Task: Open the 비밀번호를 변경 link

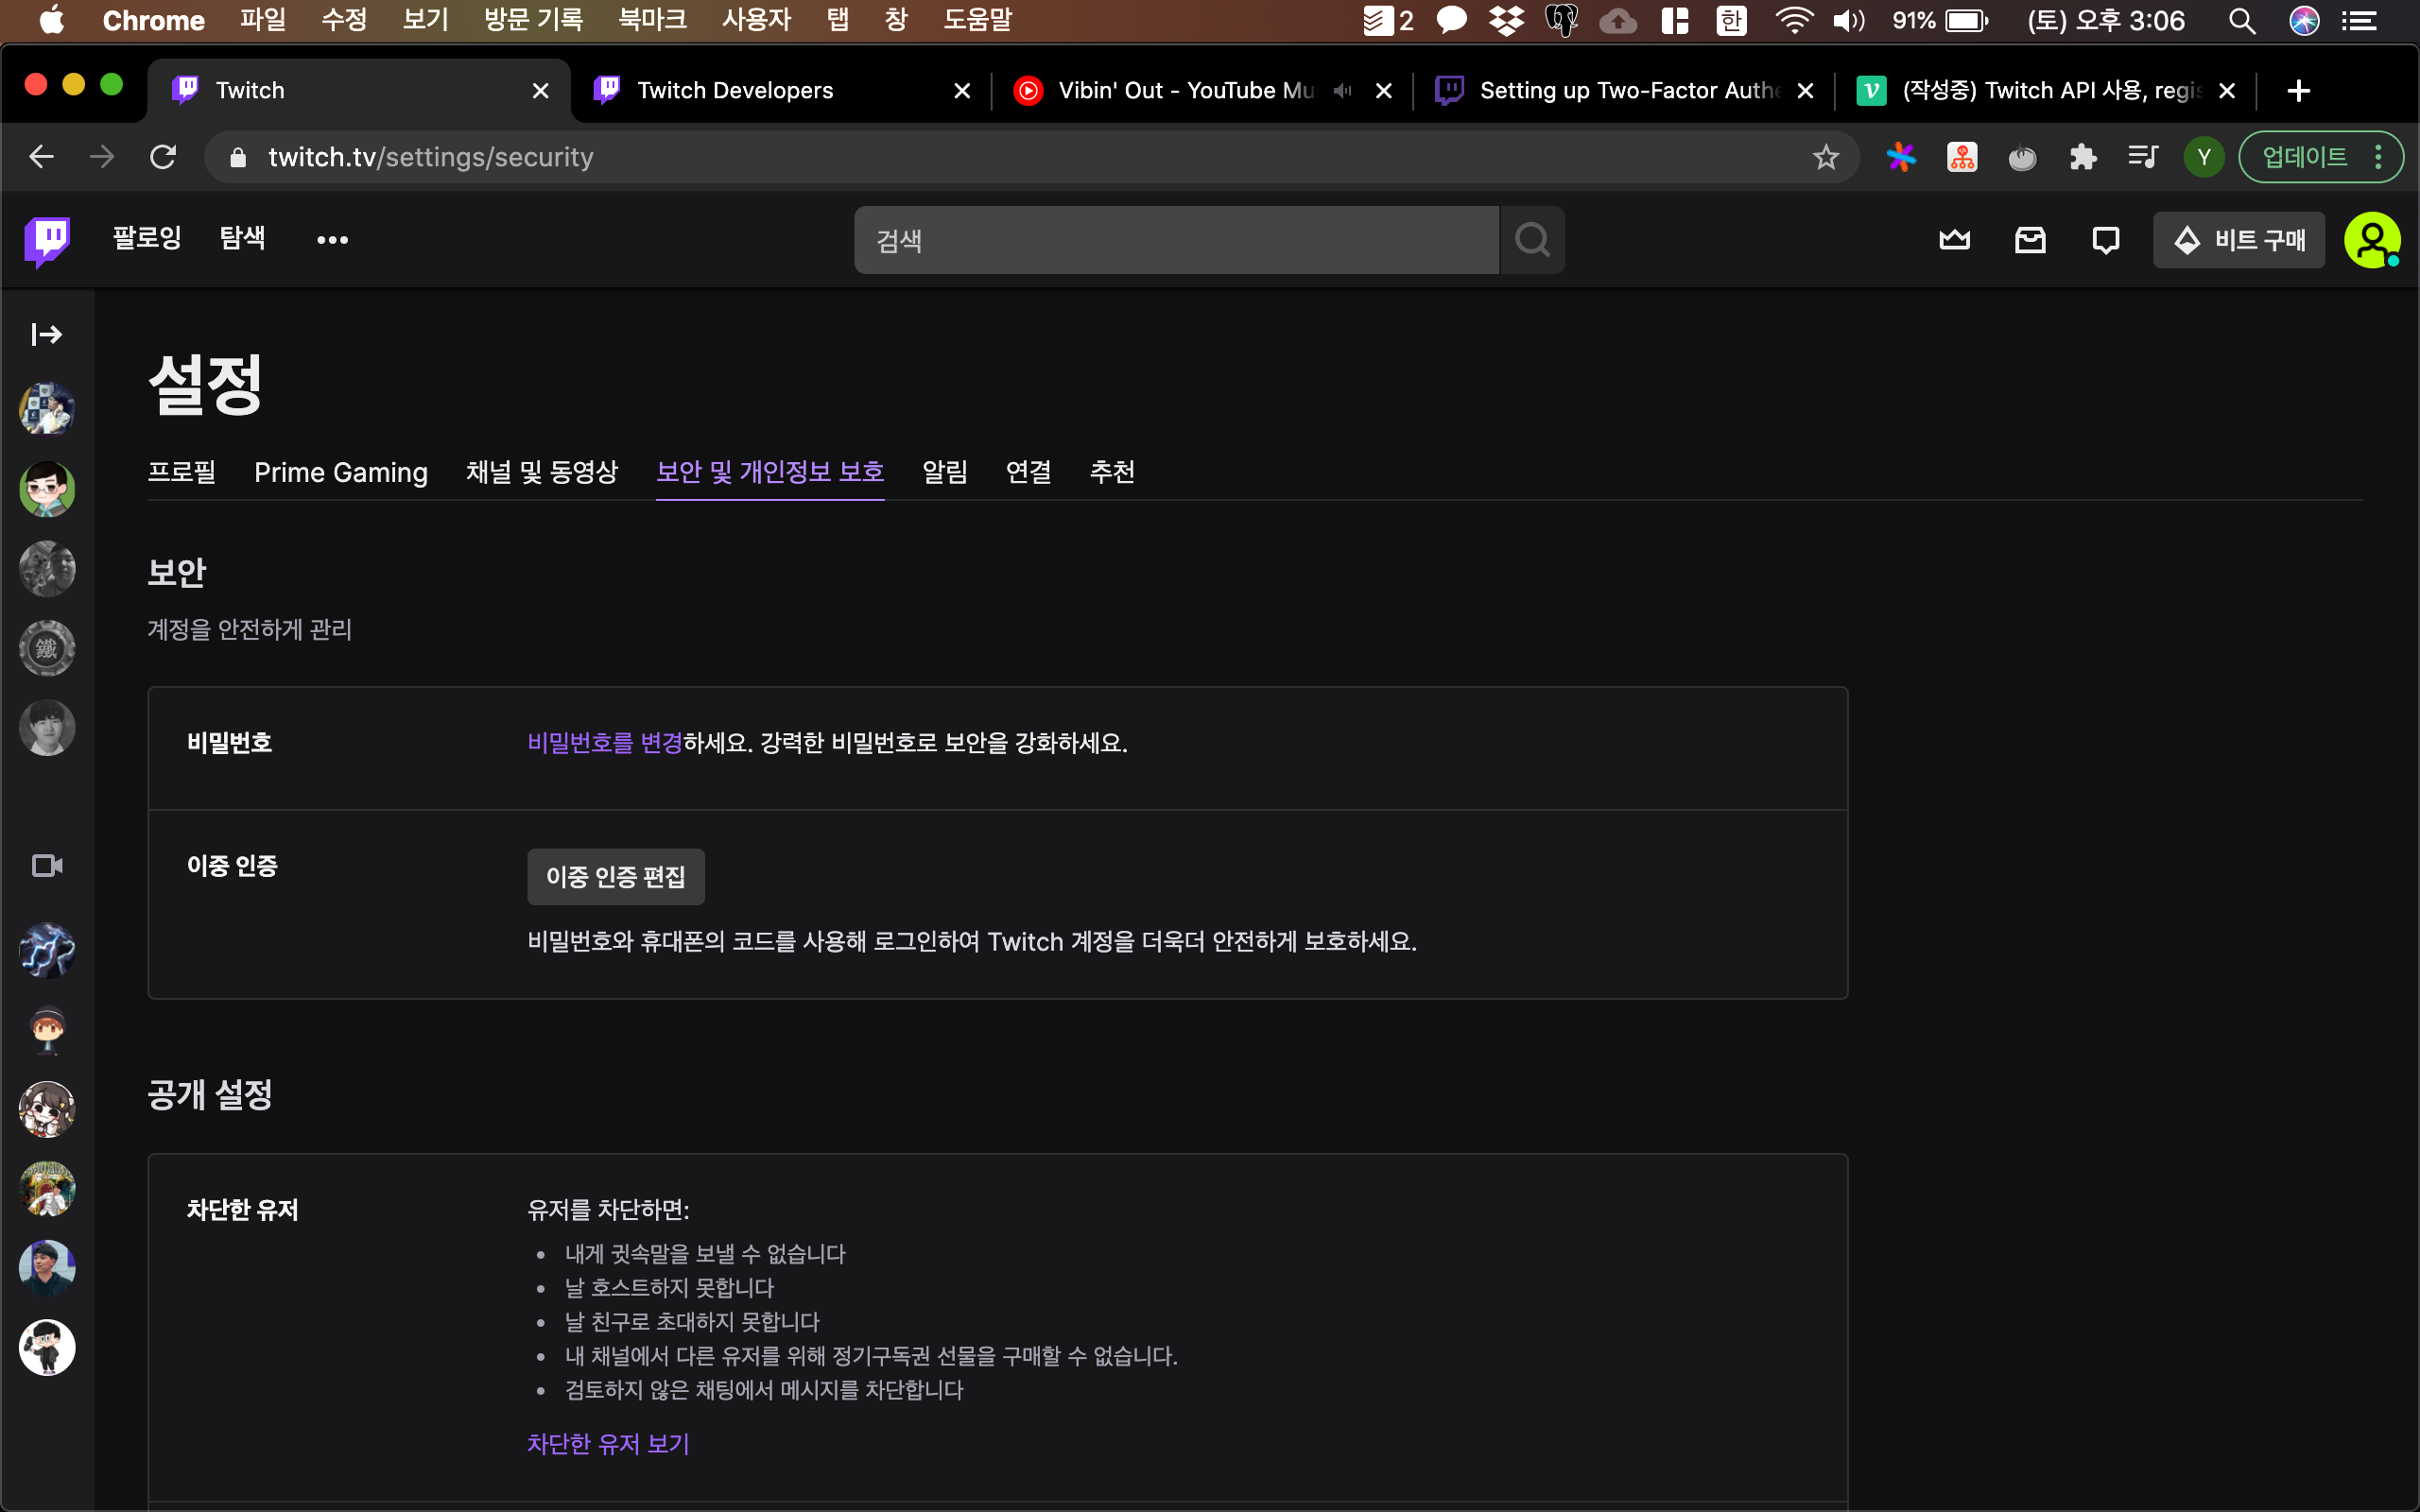Action: tap(604, 743)
